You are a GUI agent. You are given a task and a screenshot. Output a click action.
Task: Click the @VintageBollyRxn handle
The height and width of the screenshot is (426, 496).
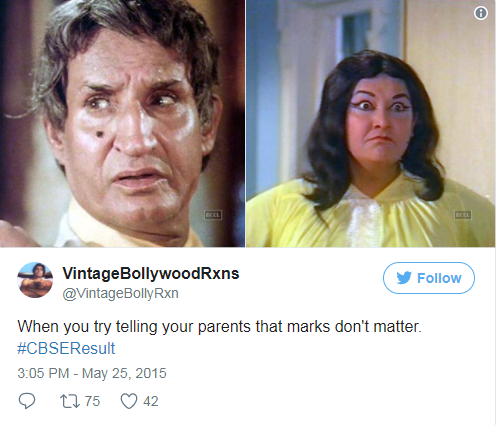click(x=121, y=293)
